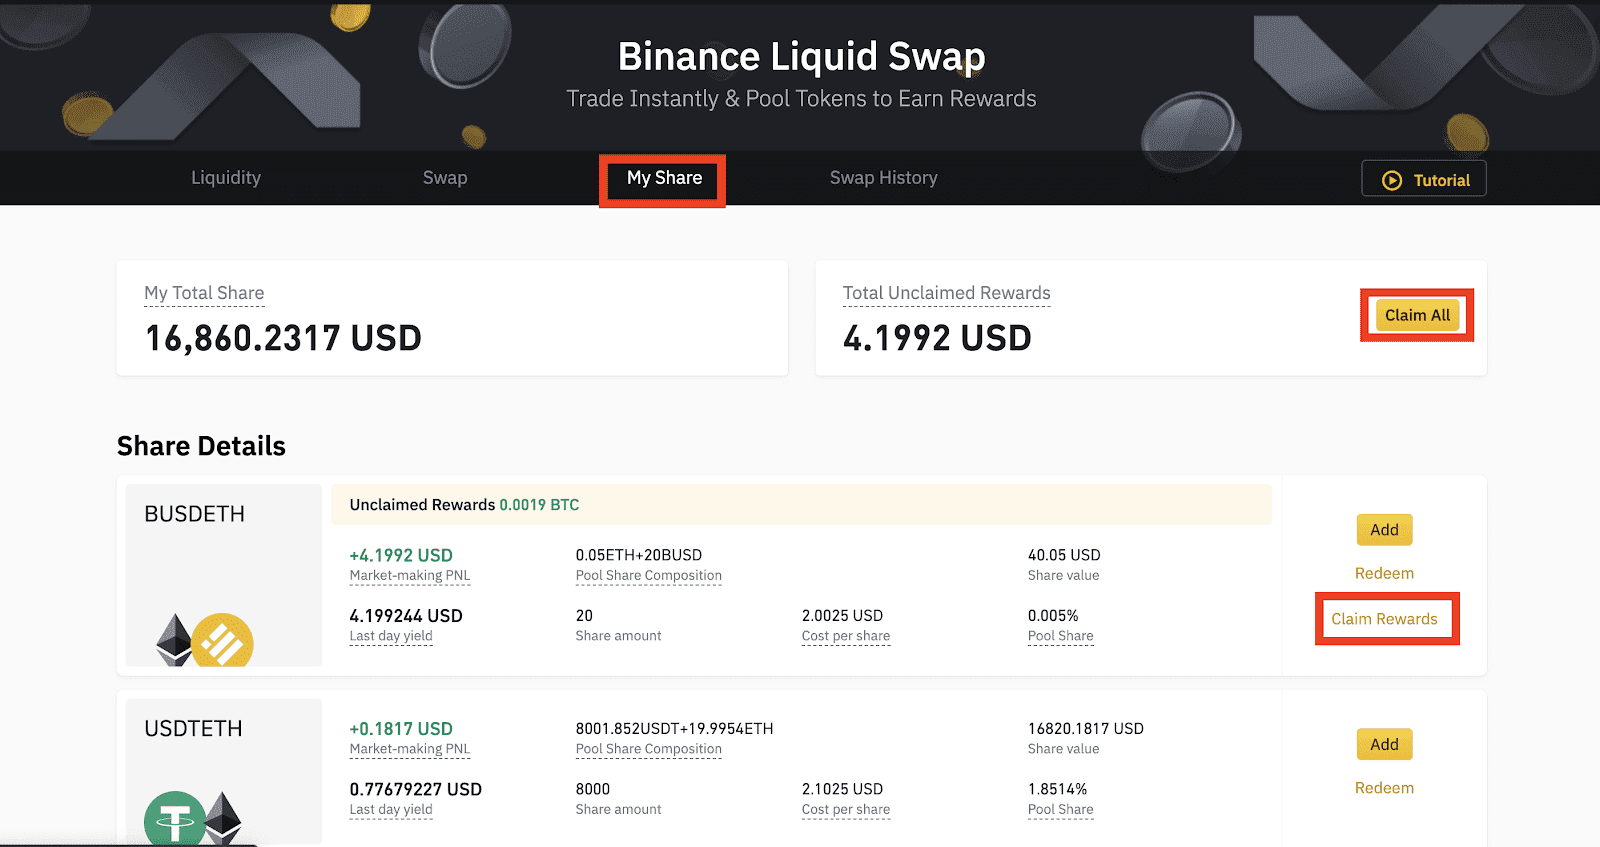Click the Tether icon in USDTETH card
1600x847 pixels.
[x=175, y=818]
